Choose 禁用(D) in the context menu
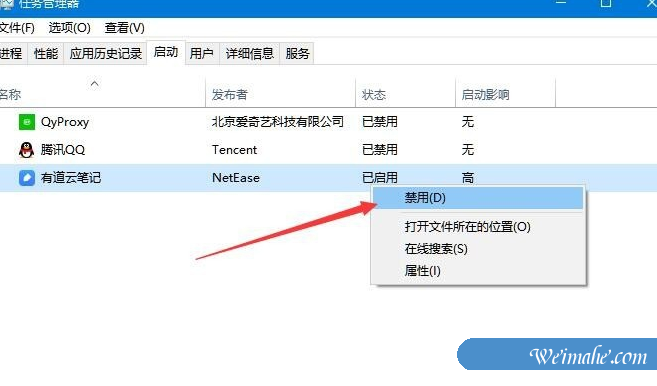Viewport: 657px width, 386px height. click(x=478, y=198)
